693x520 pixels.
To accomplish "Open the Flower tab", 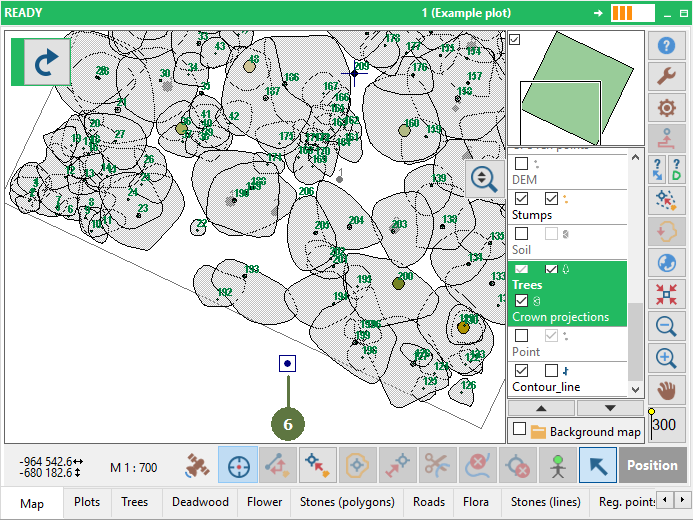I will tap(264, 502).
